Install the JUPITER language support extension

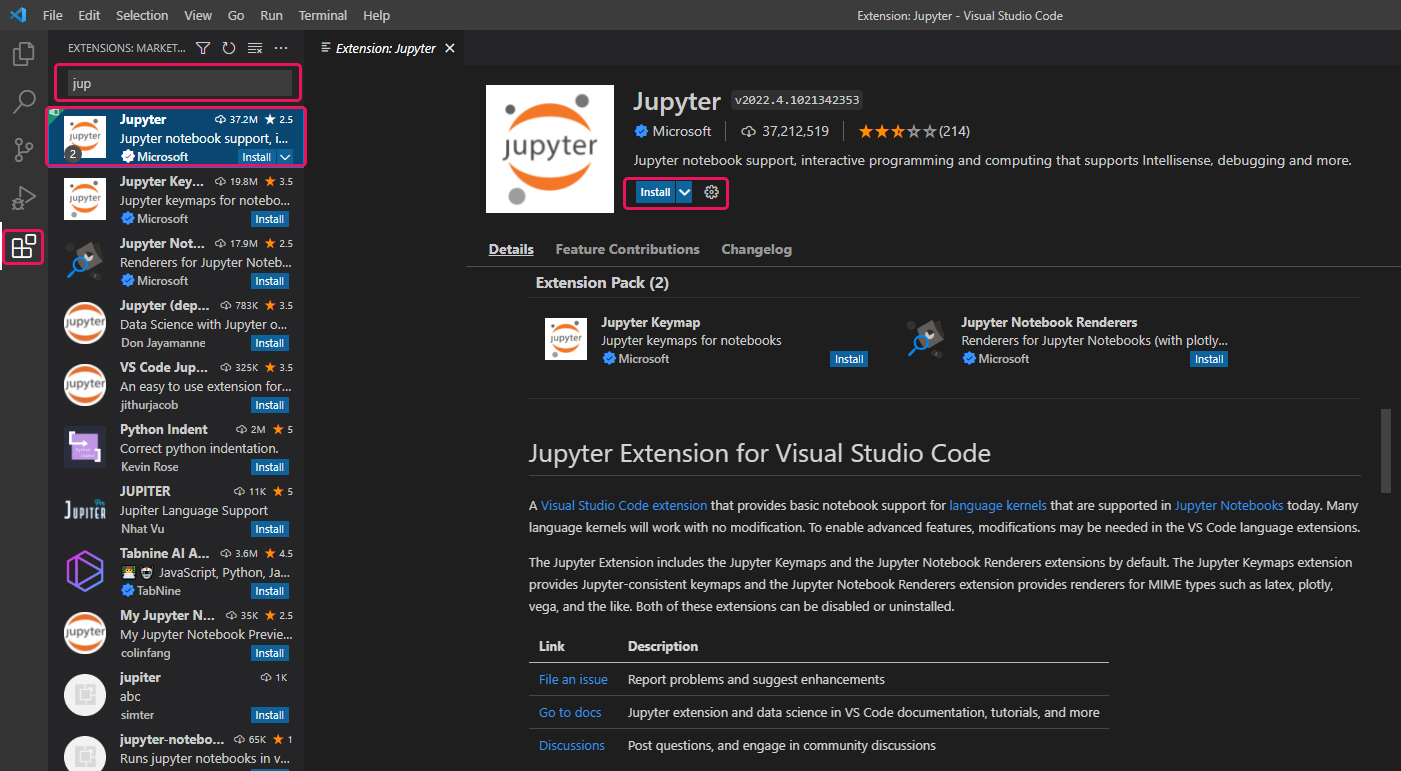click(x=270, y=529)
